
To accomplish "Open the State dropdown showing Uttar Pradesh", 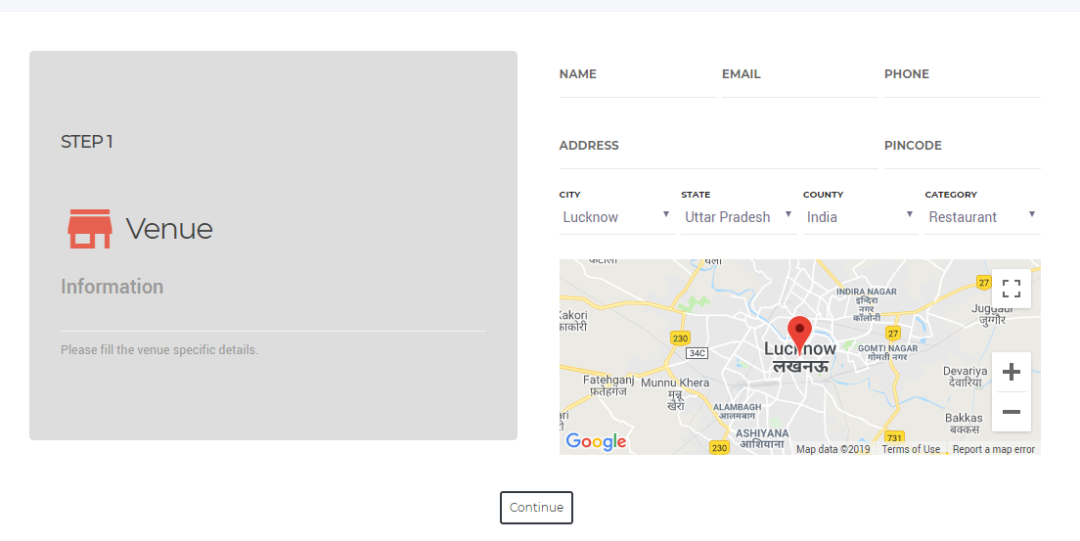I will pyautogui.click(x=738, y=217).
